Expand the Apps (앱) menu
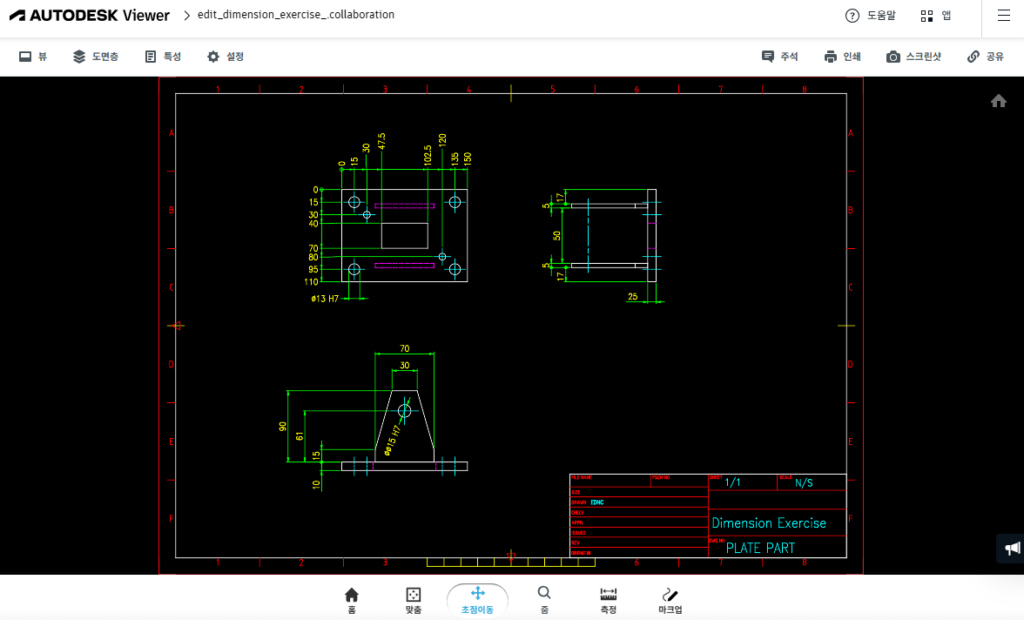This screenshot has width=1024, height=620. pos(936,16)
